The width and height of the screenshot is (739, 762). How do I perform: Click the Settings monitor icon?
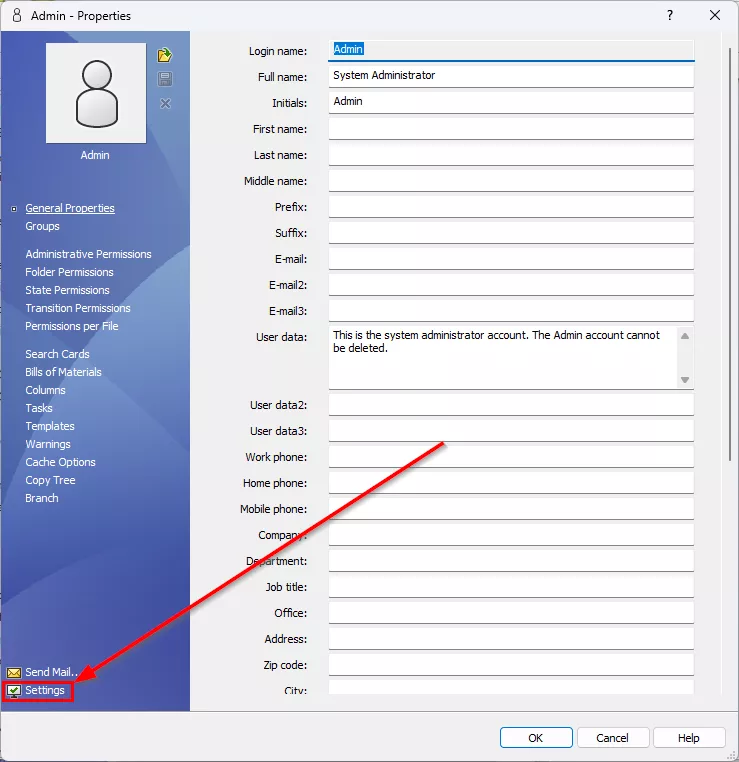coord(14,691)
